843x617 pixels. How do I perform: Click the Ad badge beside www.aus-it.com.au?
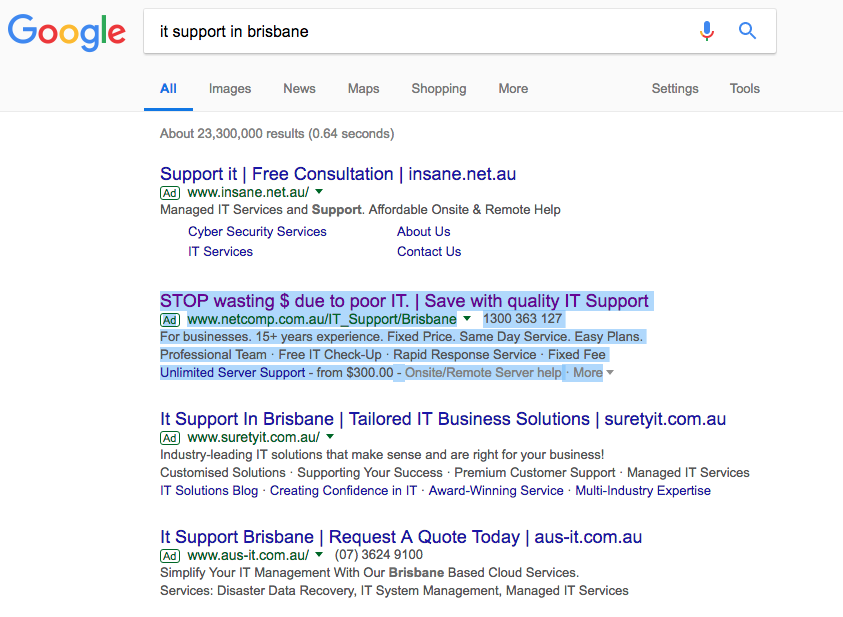170,556
